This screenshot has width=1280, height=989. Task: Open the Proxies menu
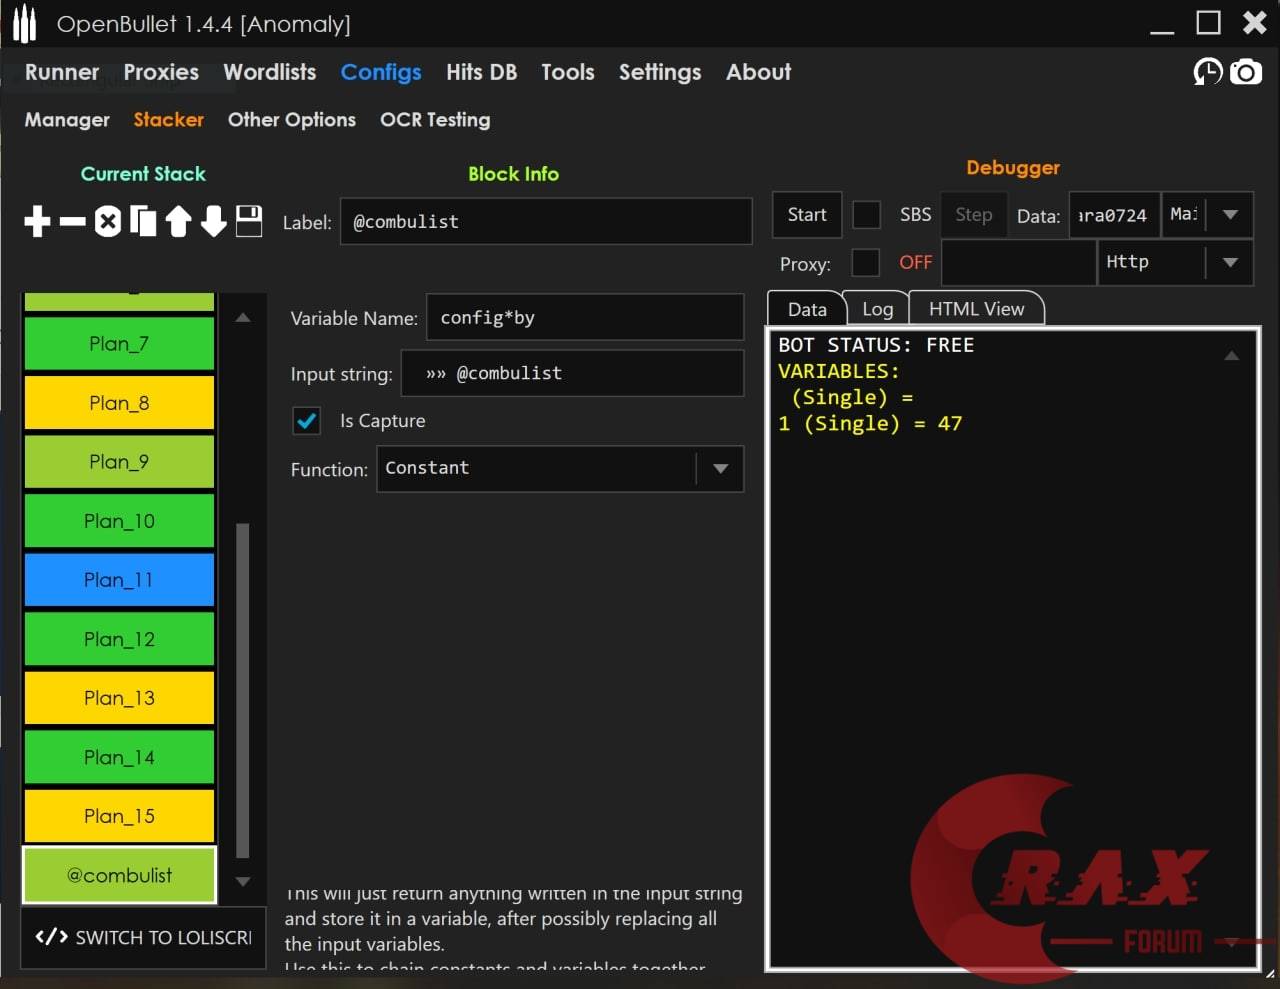[x=161, y=72]
